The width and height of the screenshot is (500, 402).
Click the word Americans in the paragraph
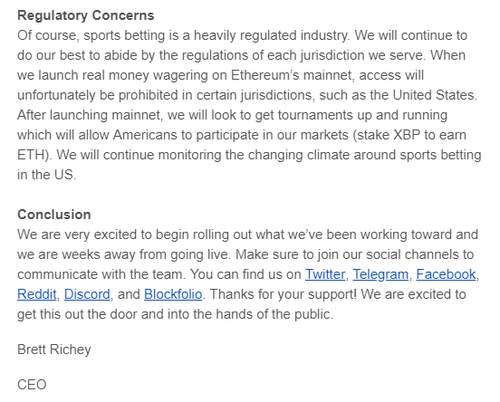(x=145, y=135)
